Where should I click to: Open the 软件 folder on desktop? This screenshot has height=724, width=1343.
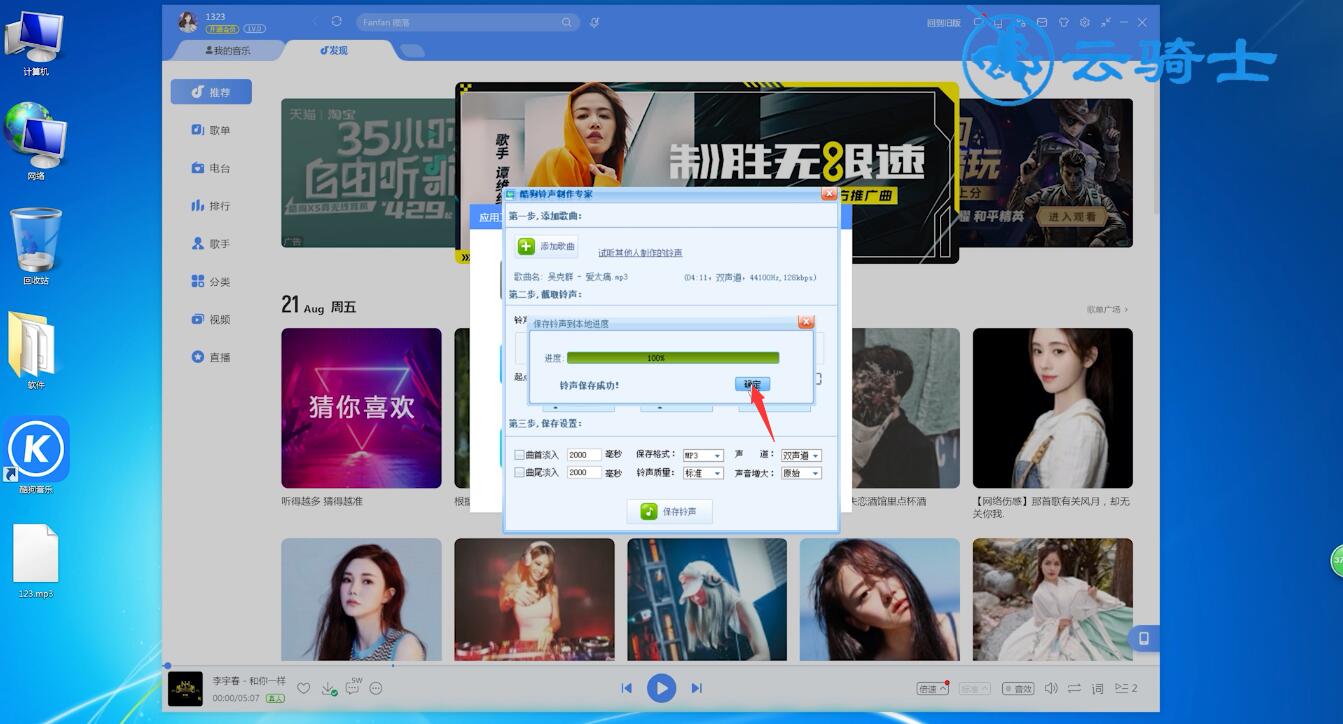[x=34, y=350]
